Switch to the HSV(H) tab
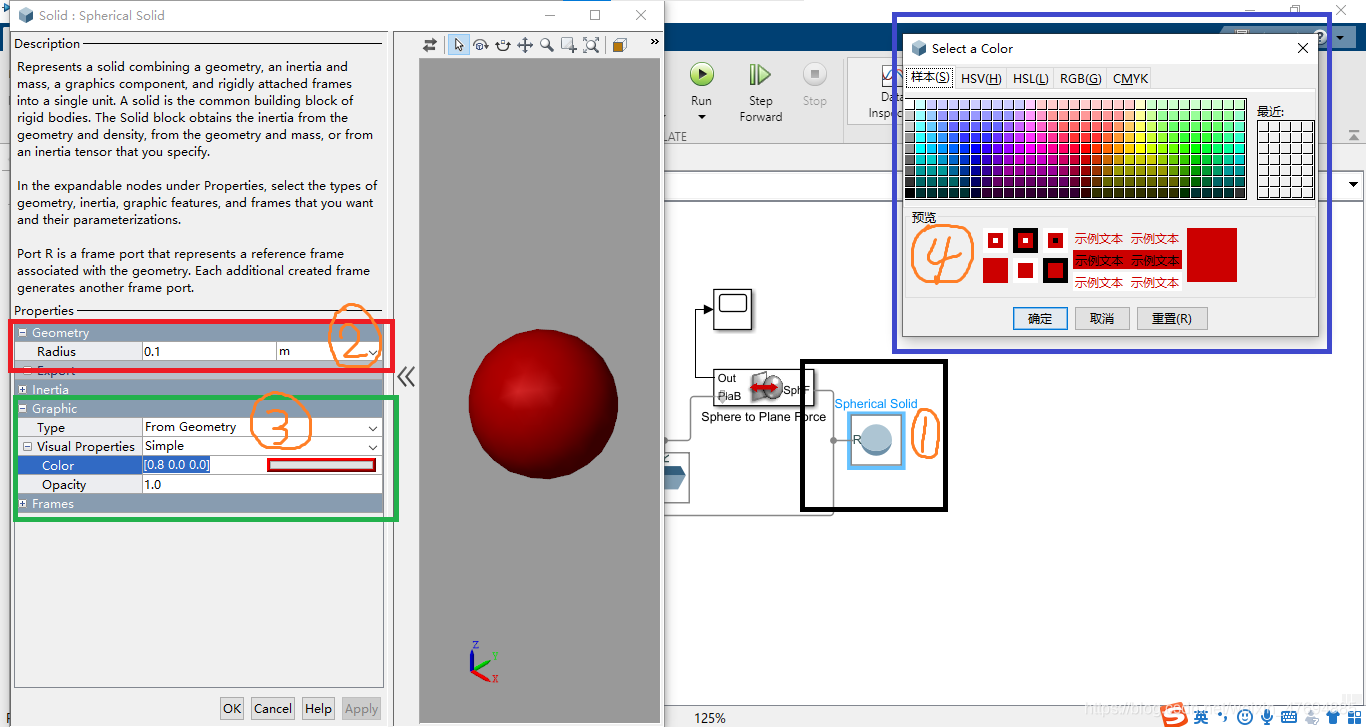The image size is (1366, 727). pyautogui.click(x=981, y=78)
